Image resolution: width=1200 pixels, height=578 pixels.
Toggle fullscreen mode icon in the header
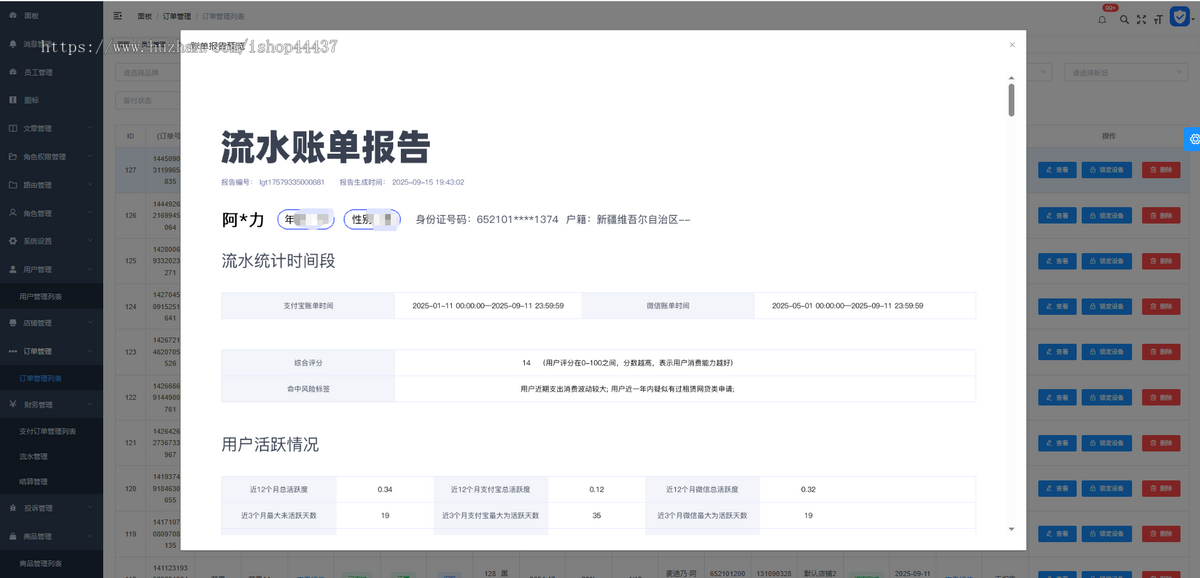pos(1142,19)
